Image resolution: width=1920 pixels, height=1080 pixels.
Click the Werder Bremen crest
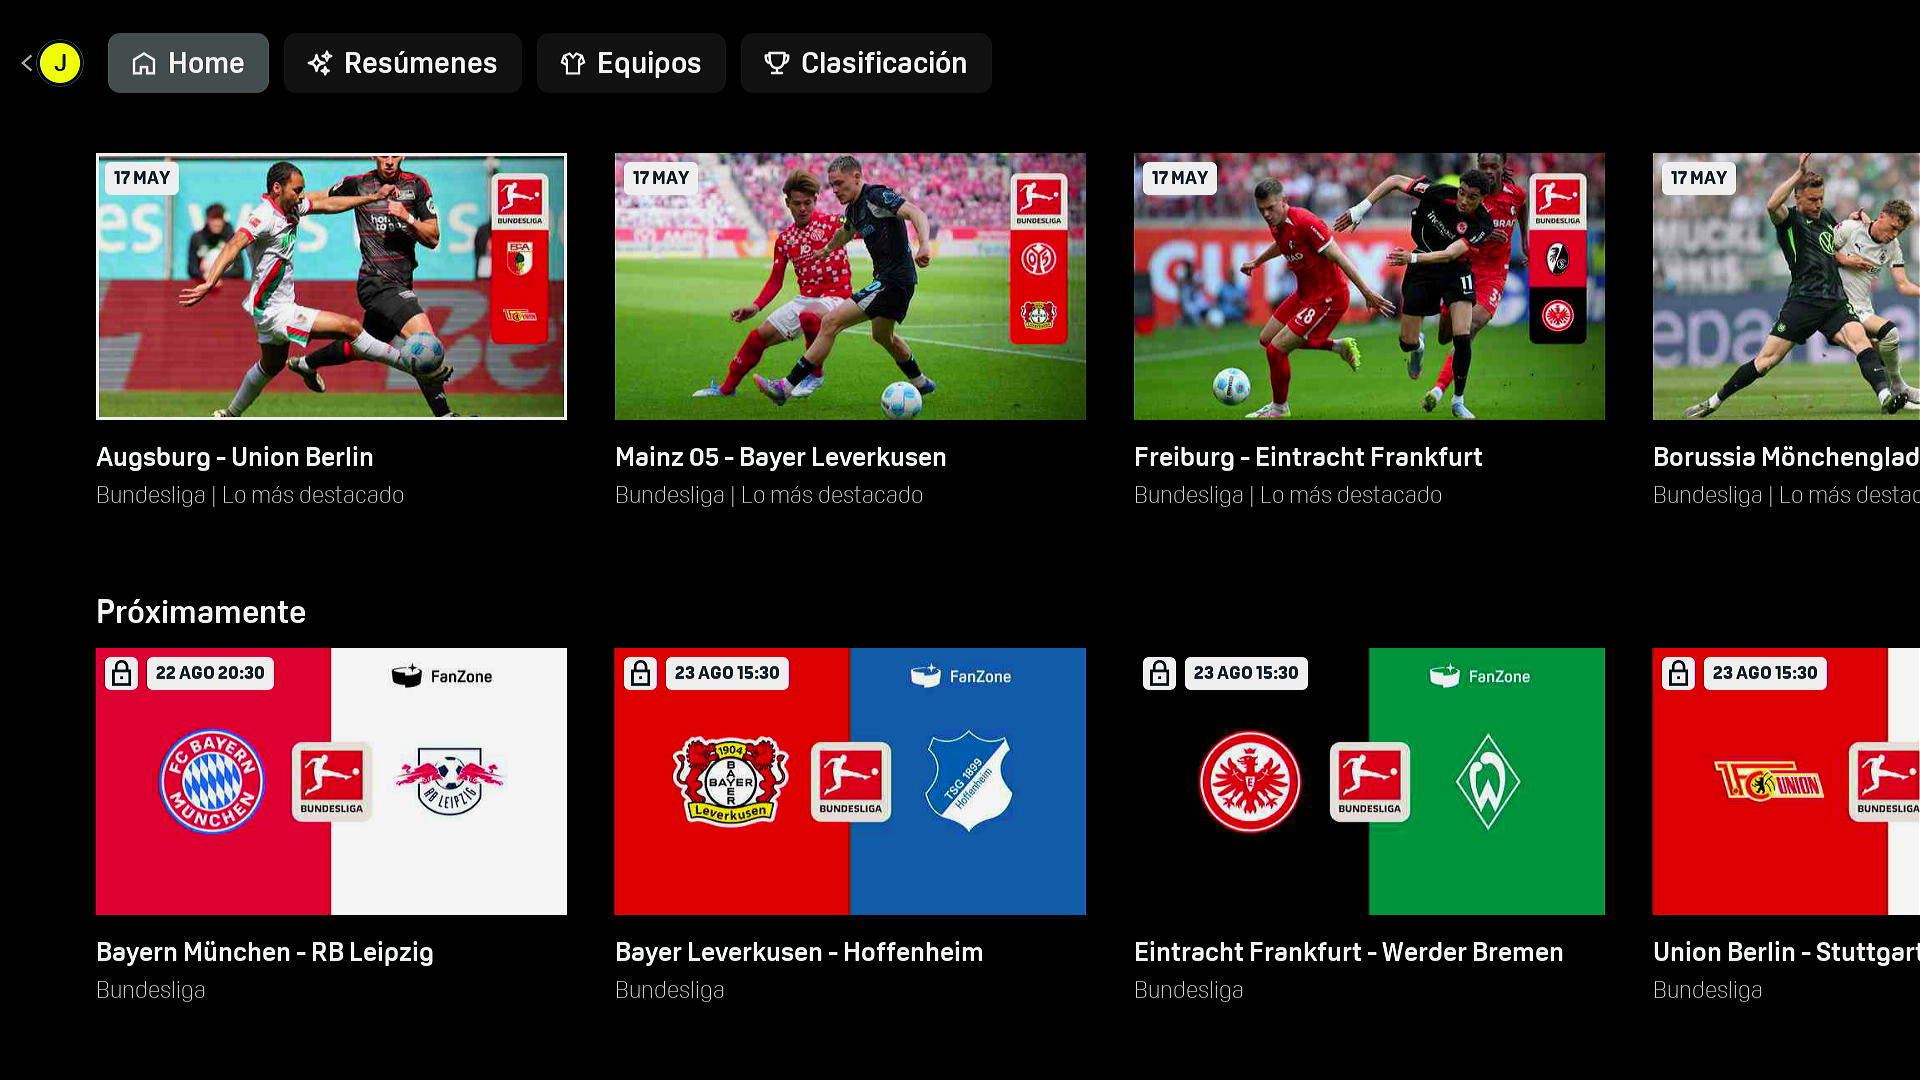[1488, 781]
